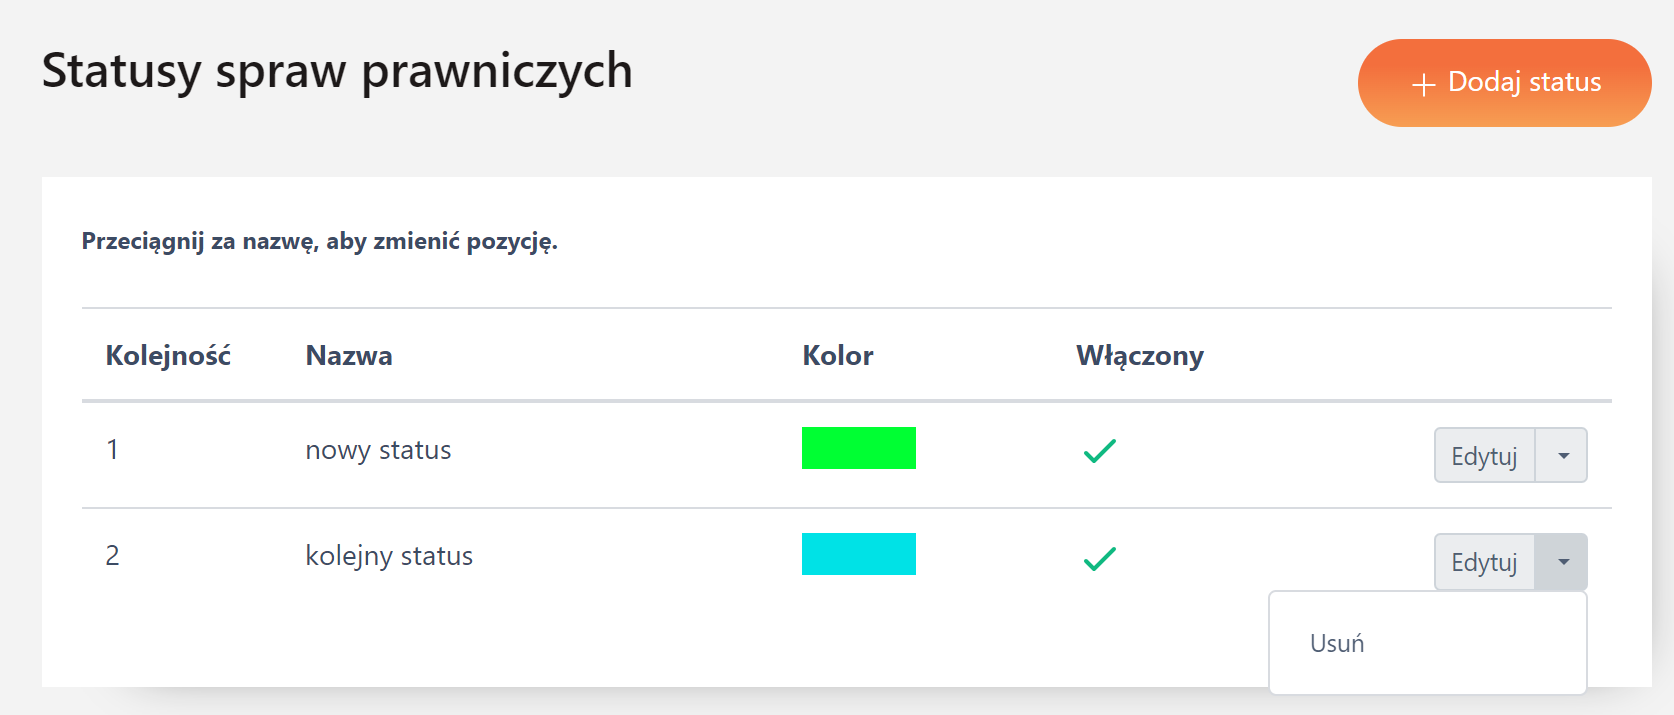Click the Przeciągnij za nazwę instruction text
Viewport: 1674px width, 715px height.
319,241
